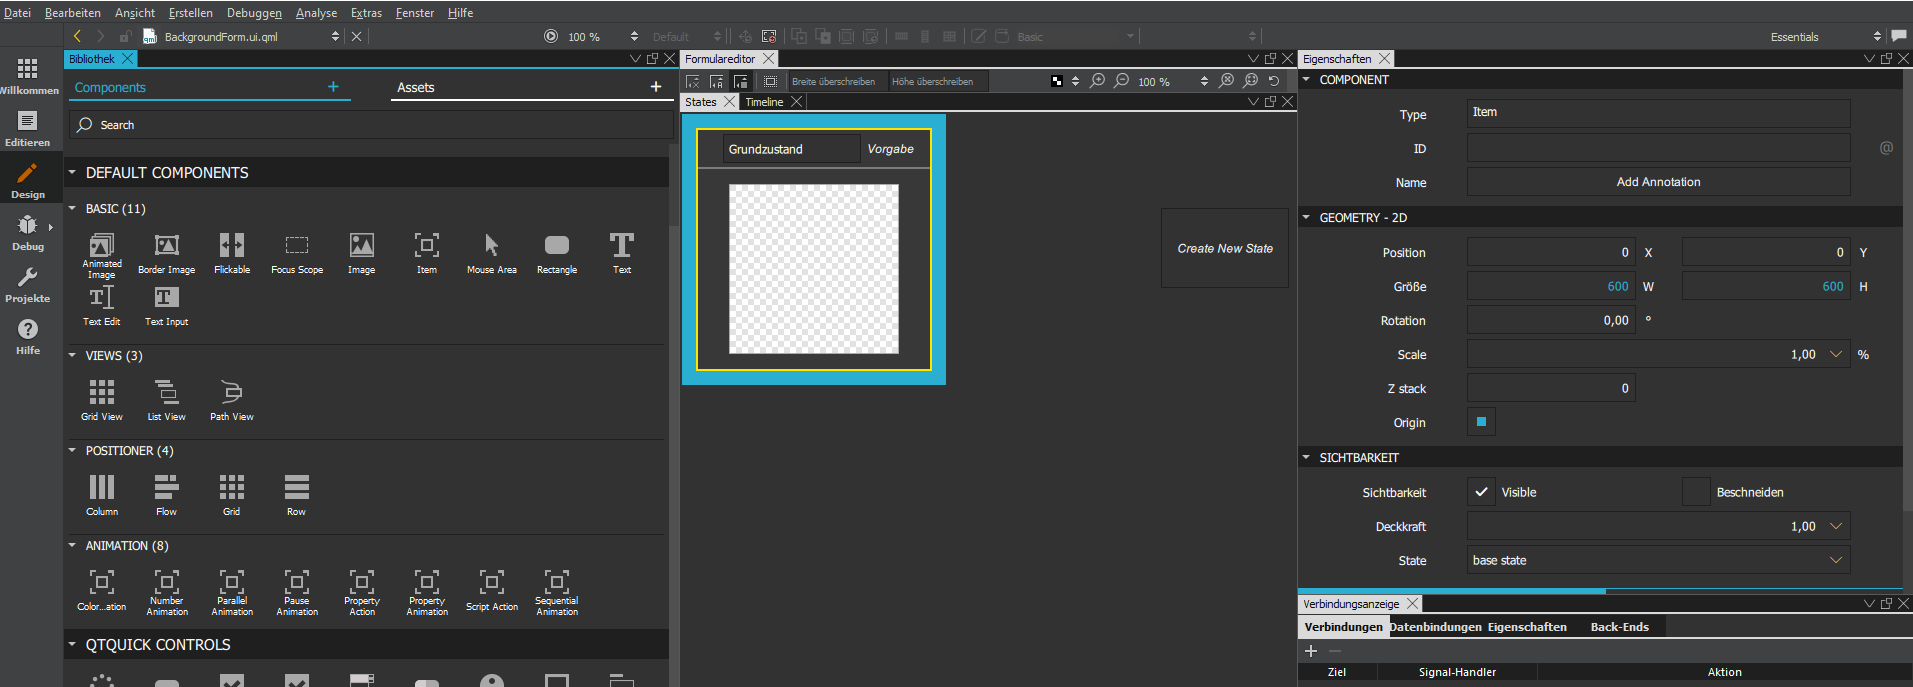The height and width of the screenshot is (687, 1913).
Task: Select the Pause Animation component
Action: [x=297, y=592]
